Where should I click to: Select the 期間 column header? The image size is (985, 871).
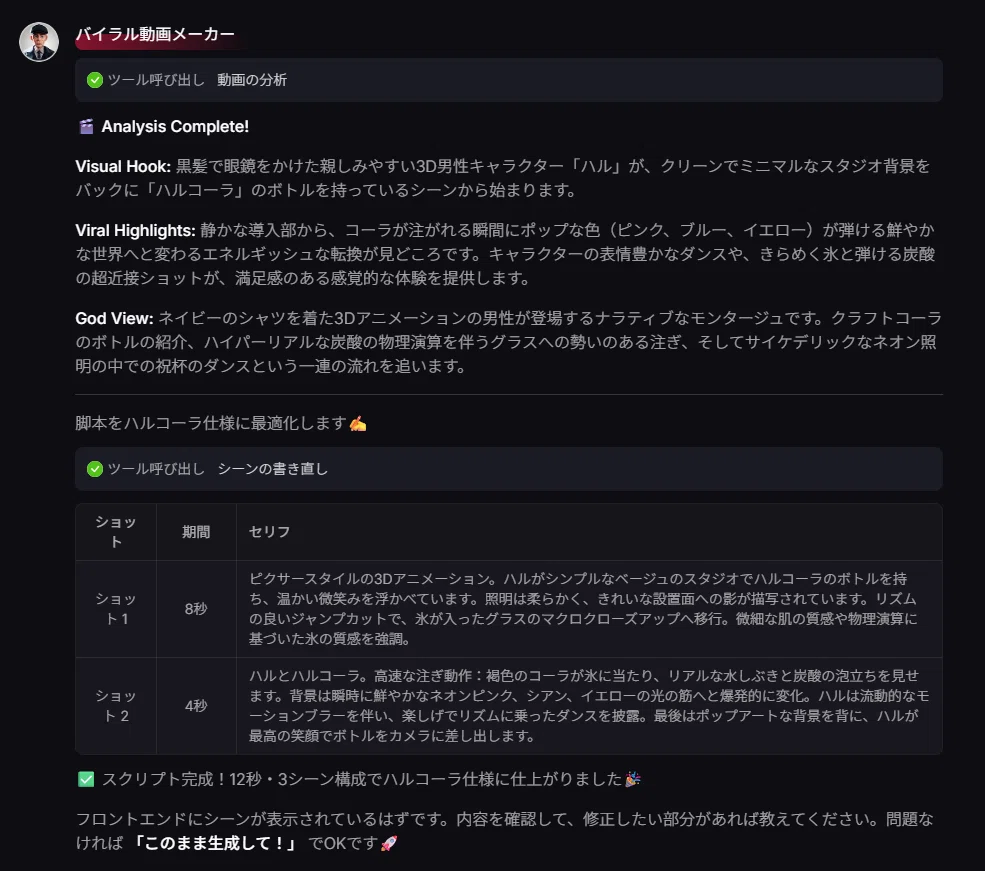(196, 532)
